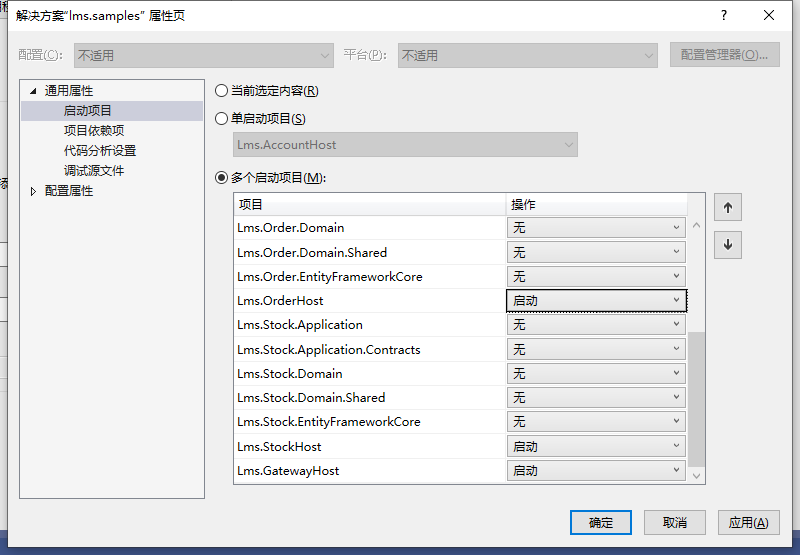Open 调试源文件 settings page
The image size is (800, 555).
click(94, 170)
